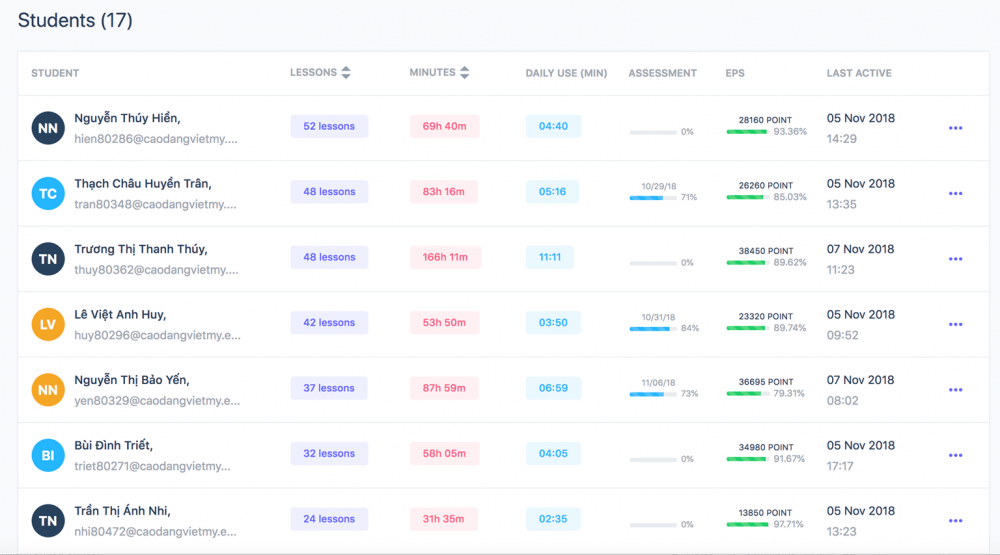Click the 38450 point EPS progress bar
1000x555 pixels.
(x=746, y=263)
